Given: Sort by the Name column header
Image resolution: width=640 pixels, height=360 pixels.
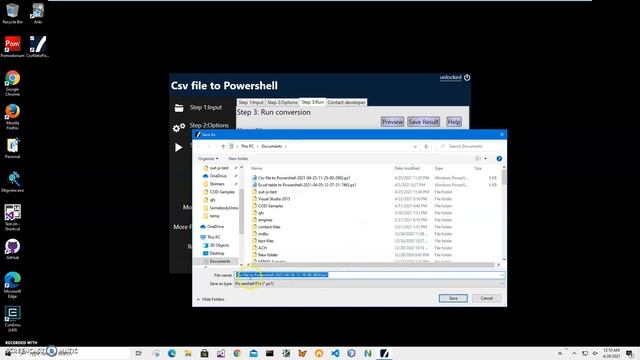Looking at the screenshot, I should pos(256,168).
